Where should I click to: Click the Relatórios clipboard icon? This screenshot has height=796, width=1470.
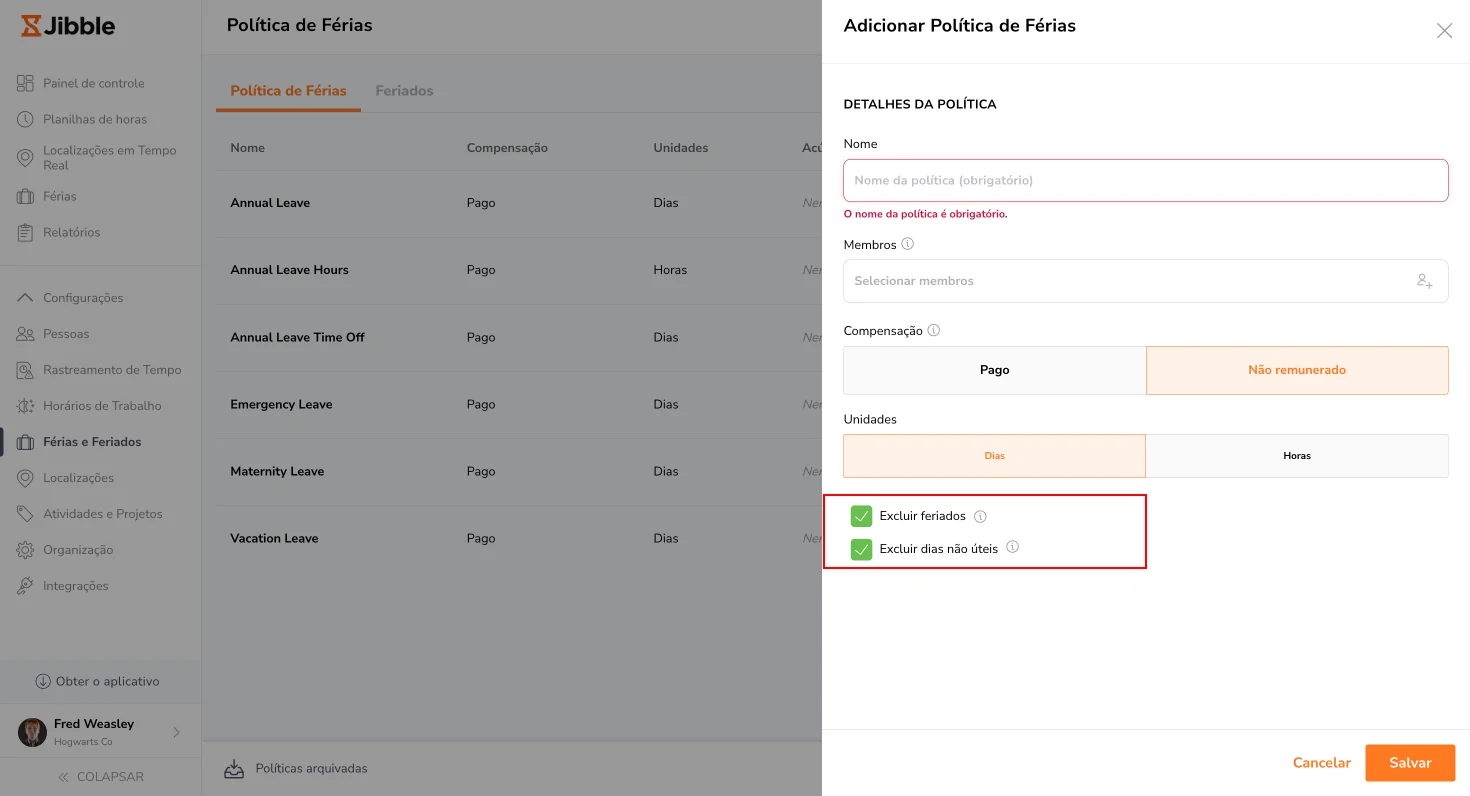[25, 232]
